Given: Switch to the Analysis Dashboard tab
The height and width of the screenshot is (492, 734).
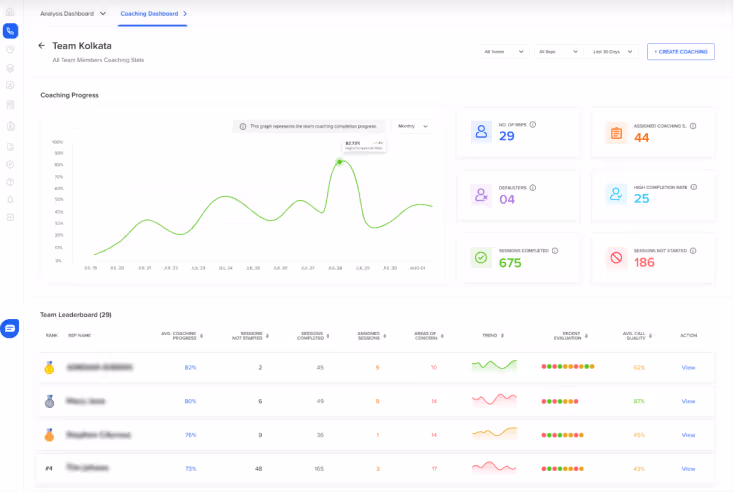Looking at the screenshot, I should (x=67, y=14).
